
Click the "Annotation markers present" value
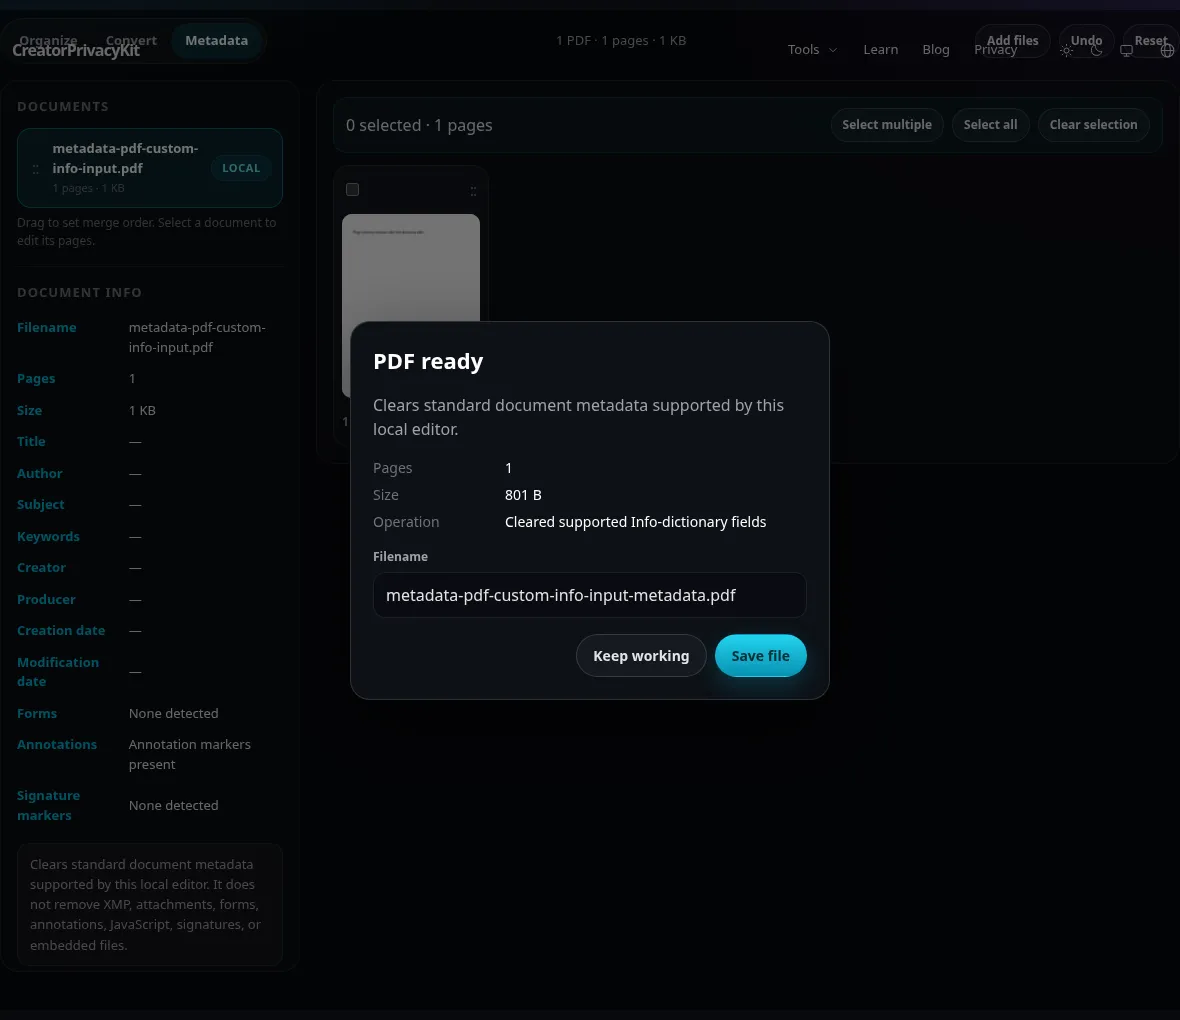(x=190, y=754)
